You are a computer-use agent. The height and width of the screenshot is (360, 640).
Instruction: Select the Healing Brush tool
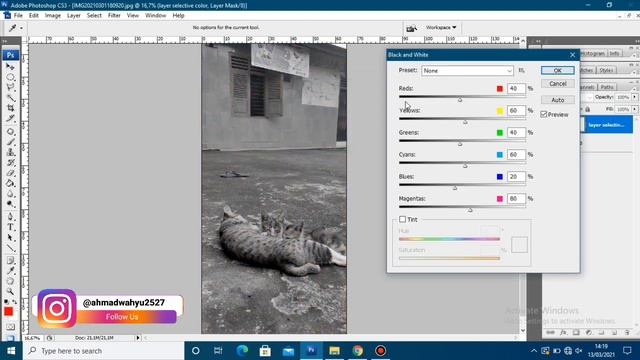tap(10, 131)
